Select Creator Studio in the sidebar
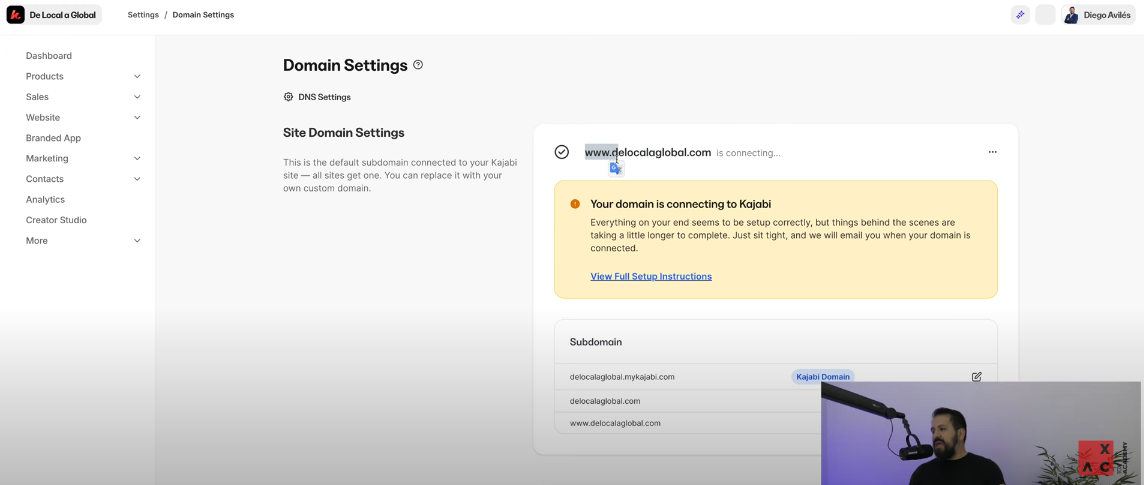This screenshot has width=1144, height=485. 56,220
